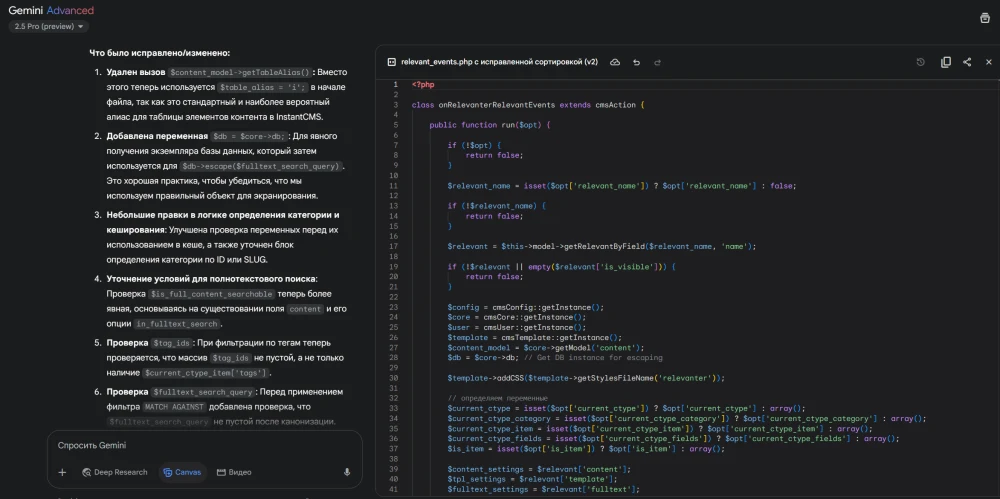
Task: Click the document icon before relevant_events.php title
Action: click(x=392, y=62)
